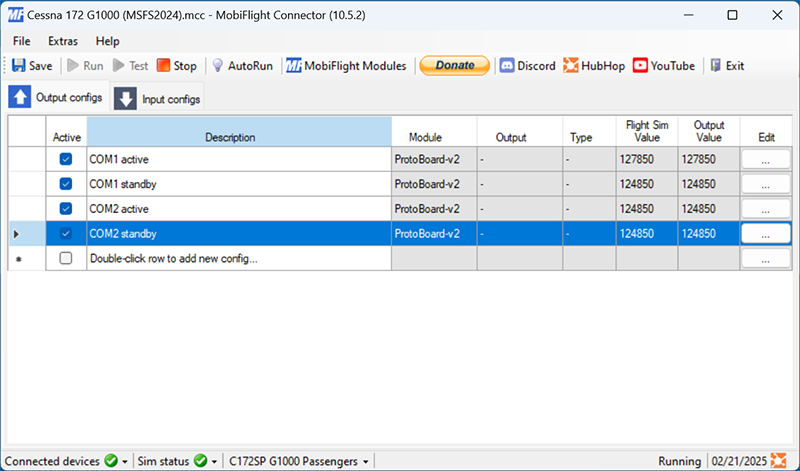Click ProtoBoard-v2 module in COM1 active row
Screen dimensions: 800x471
[x=434, y=159]
